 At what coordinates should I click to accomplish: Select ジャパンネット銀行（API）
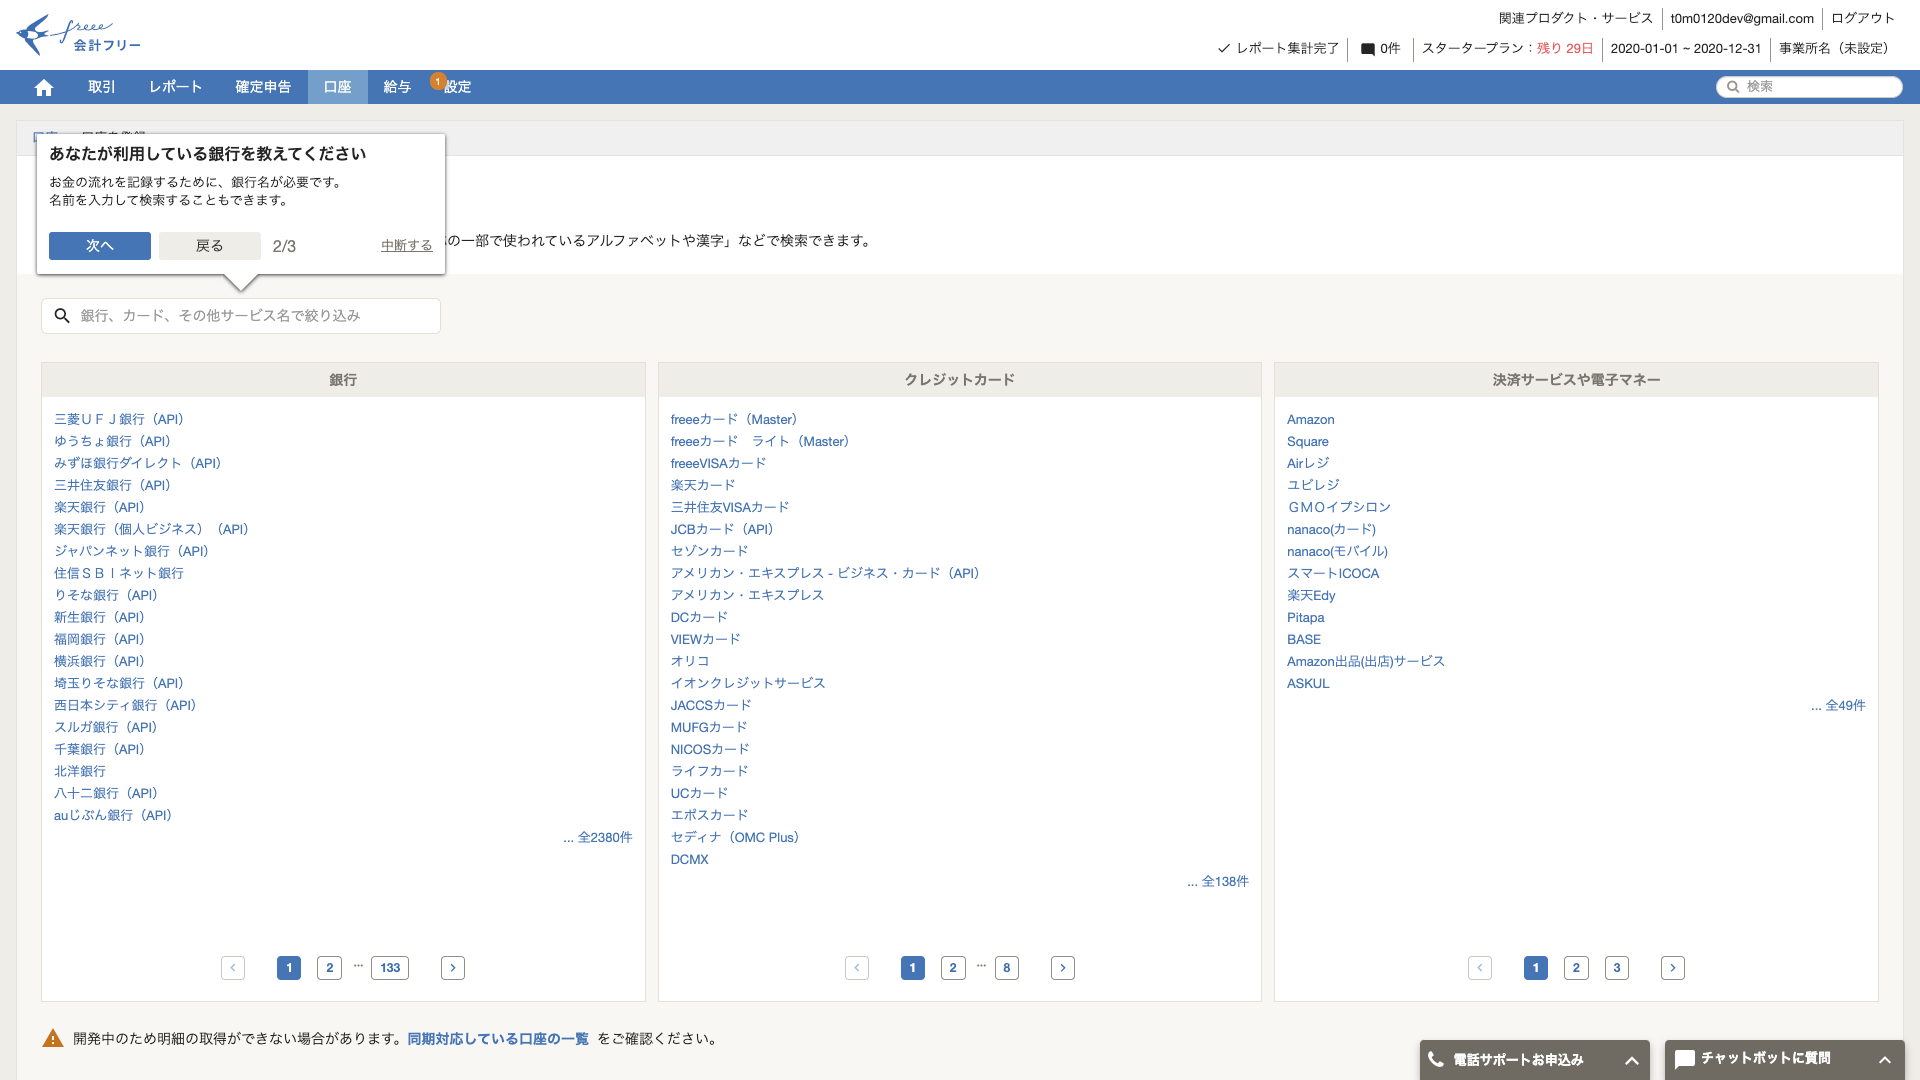click(131, 552)
